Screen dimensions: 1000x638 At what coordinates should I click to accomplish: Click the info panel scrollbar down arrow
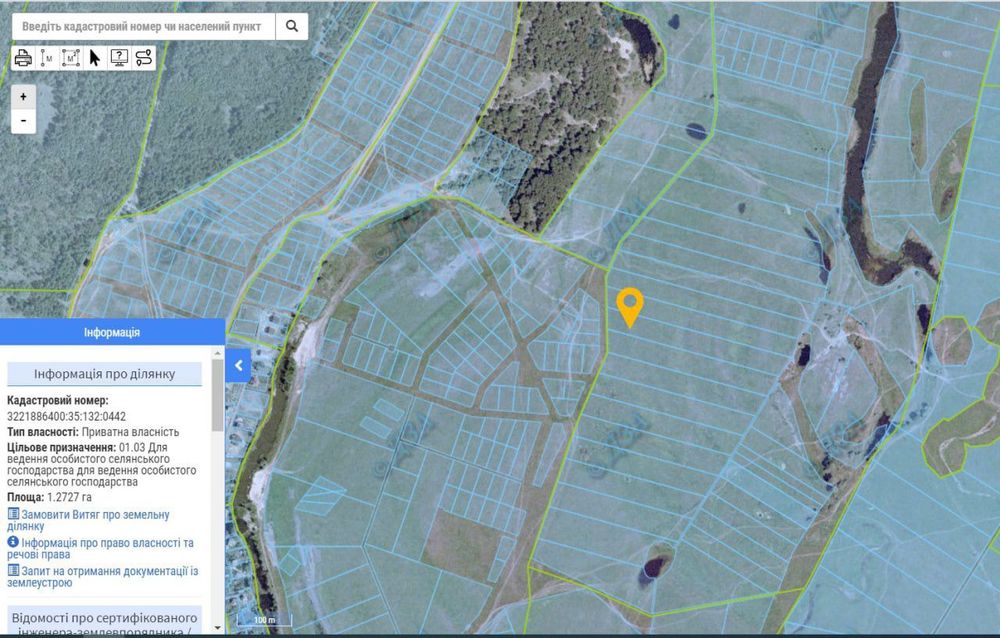point(218,628)
